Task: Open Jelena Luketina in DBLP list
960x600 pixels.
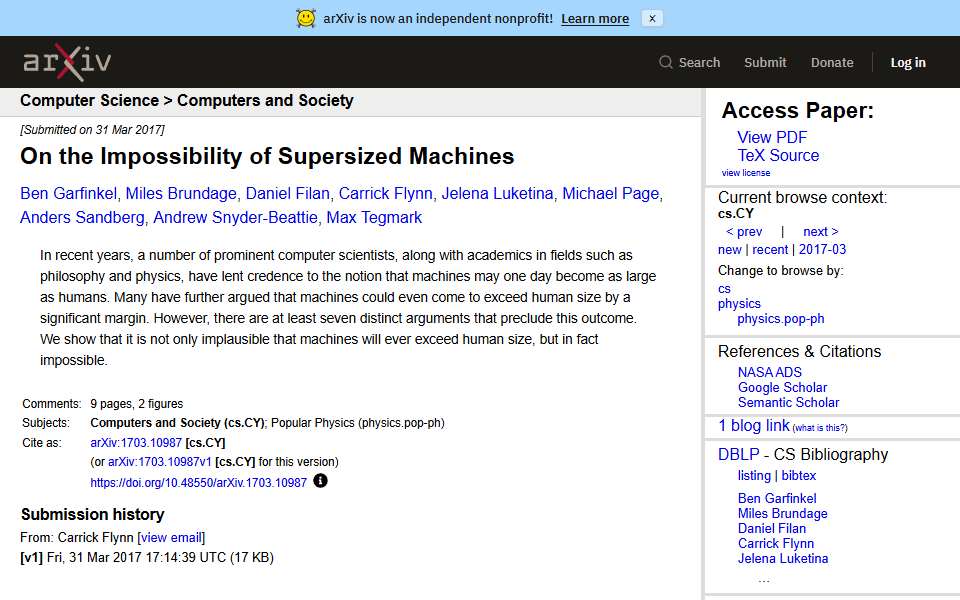Action: pos(783,559)
